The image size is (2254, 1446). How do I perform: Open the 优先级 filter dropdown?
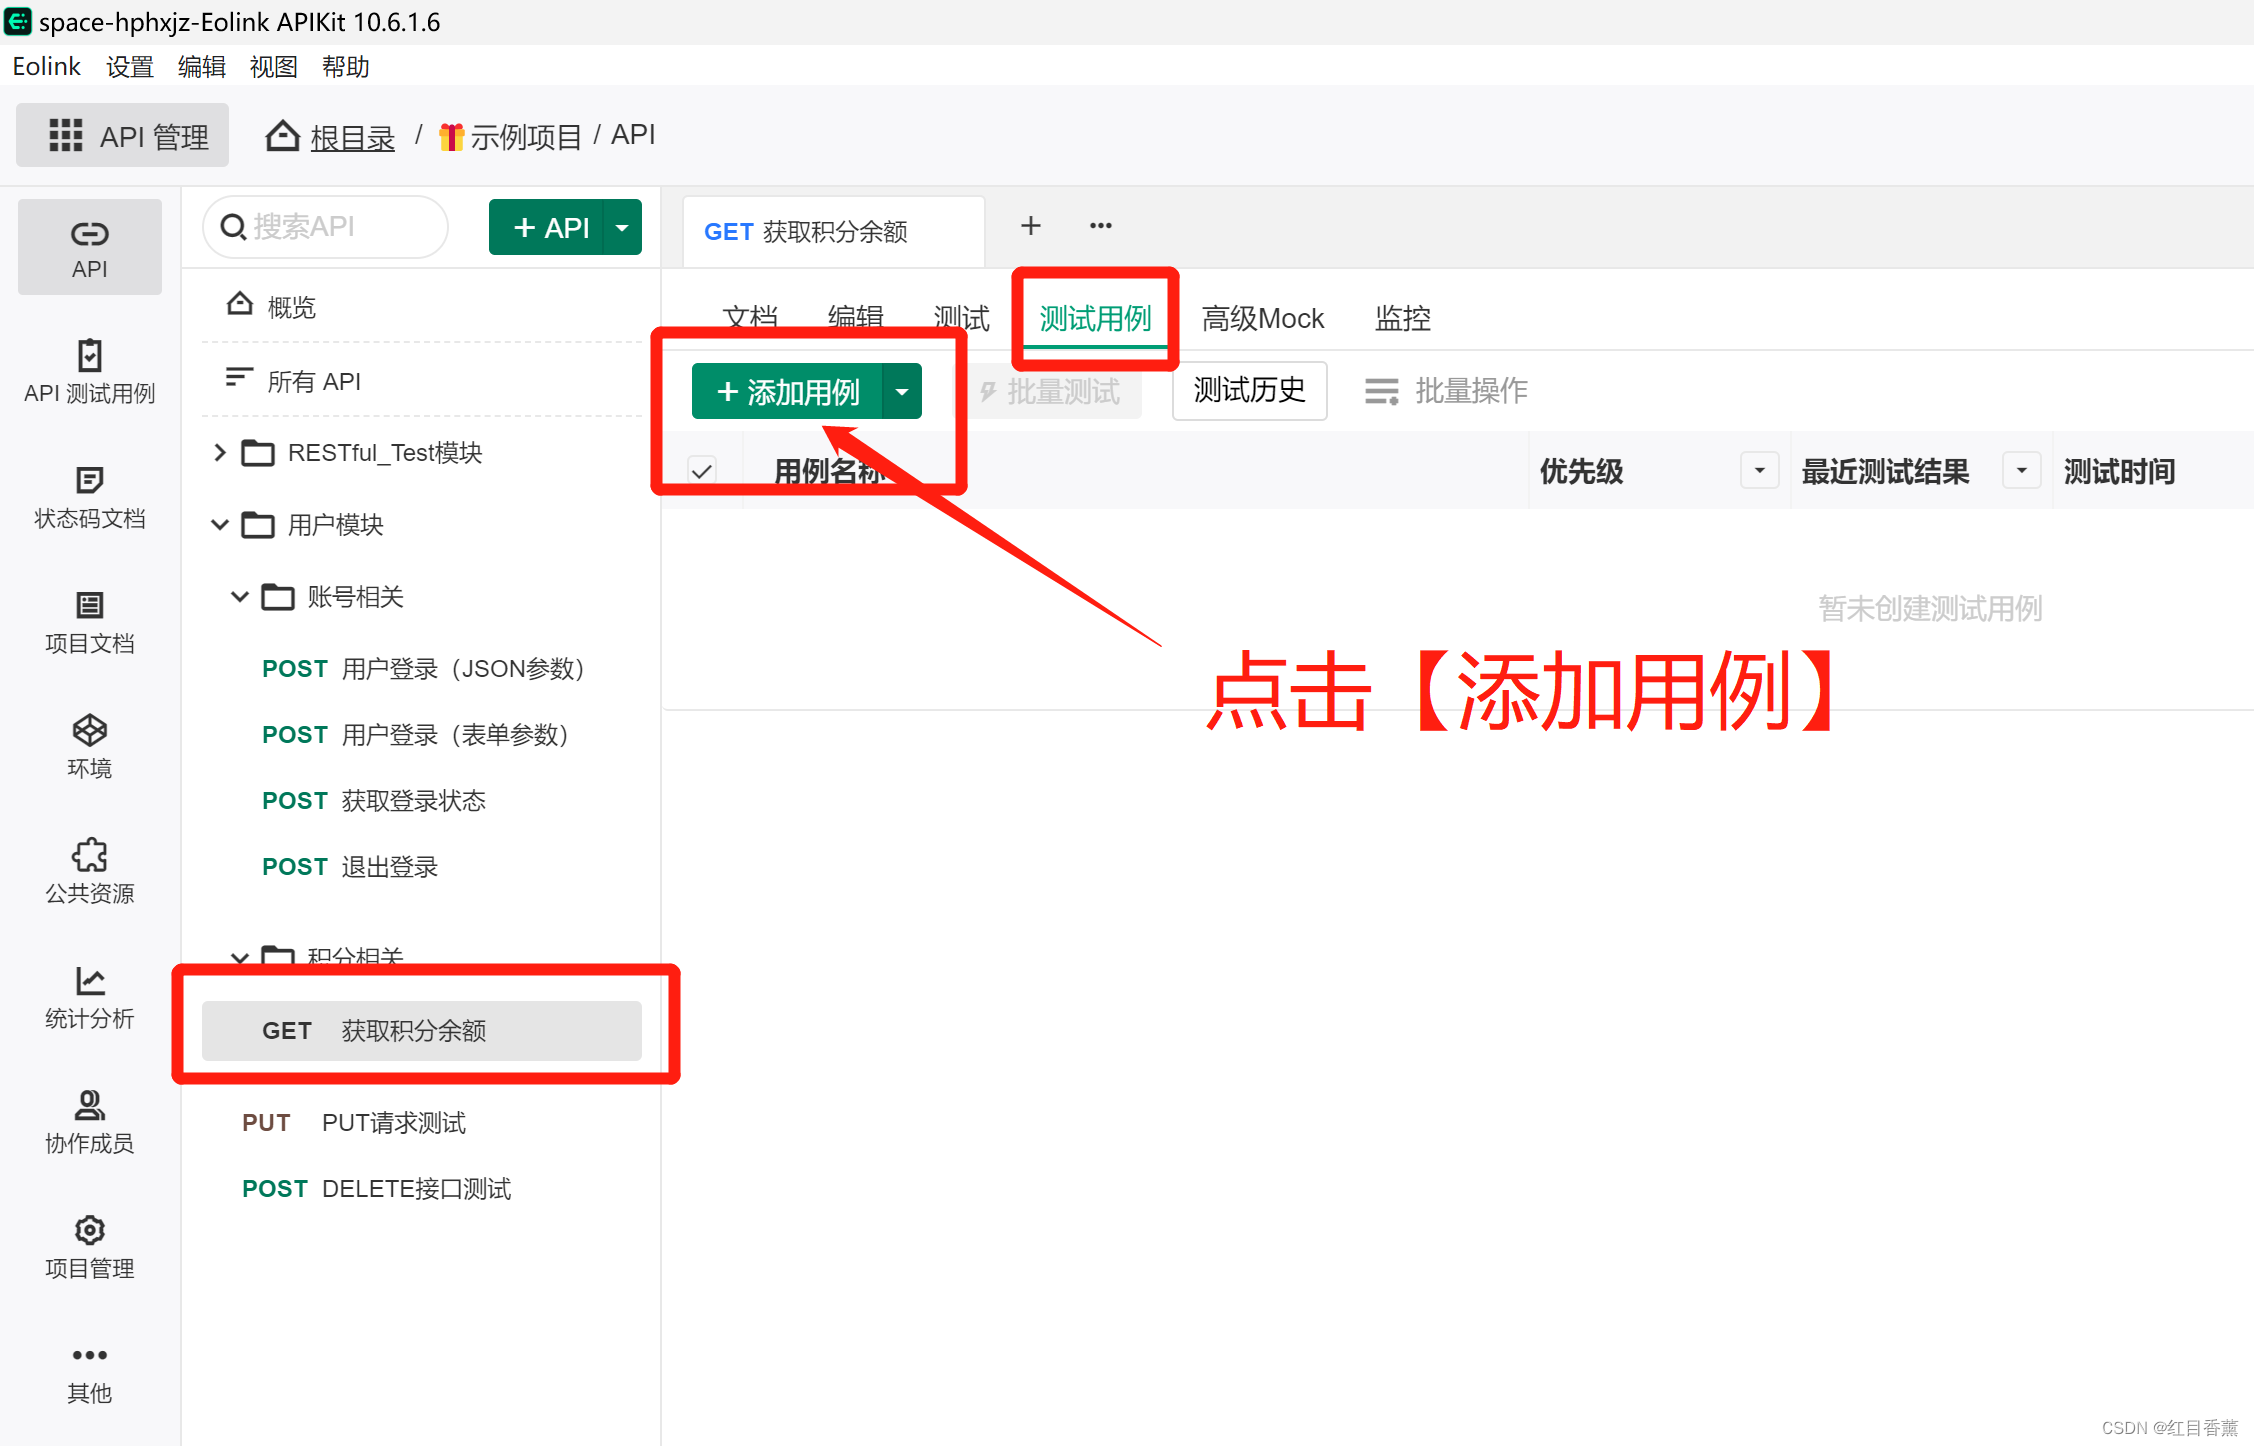click(x=1759, y=470)
